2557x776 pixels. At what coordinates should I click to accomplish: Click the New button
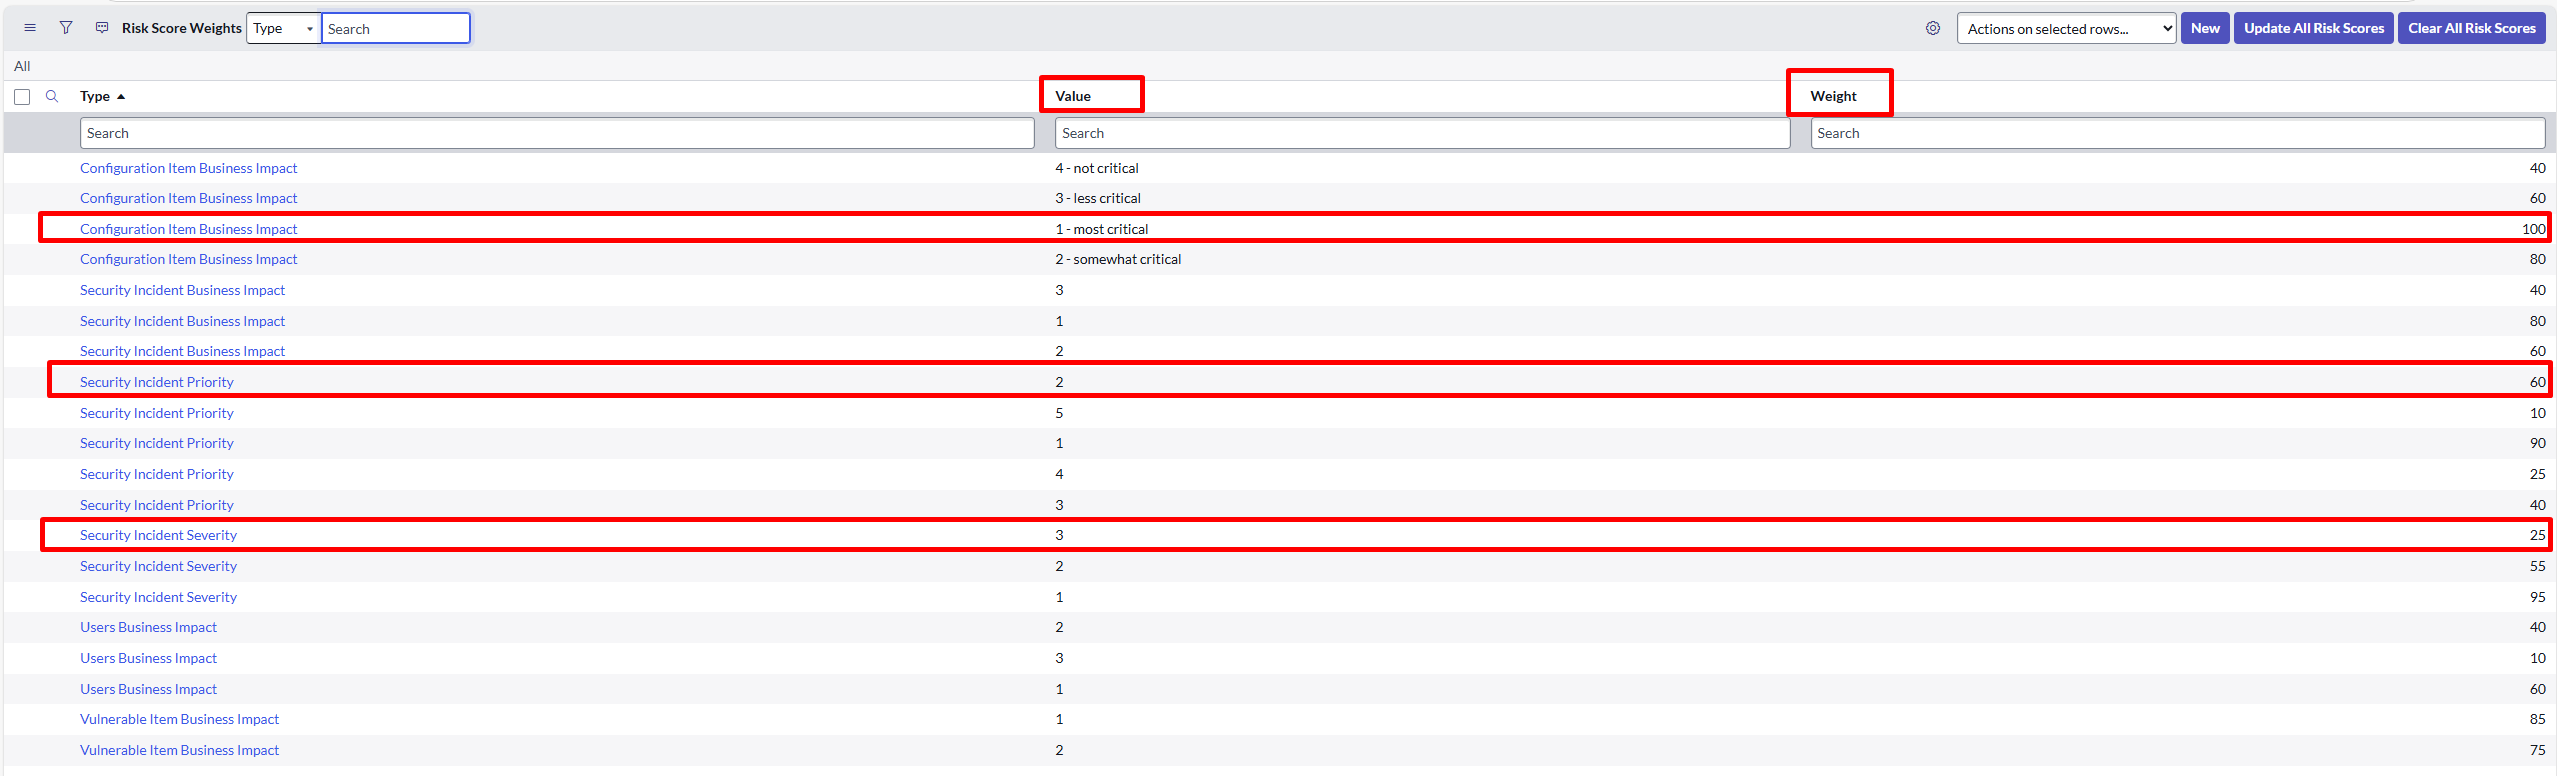pyautogui.click(x=2205, y=28)
